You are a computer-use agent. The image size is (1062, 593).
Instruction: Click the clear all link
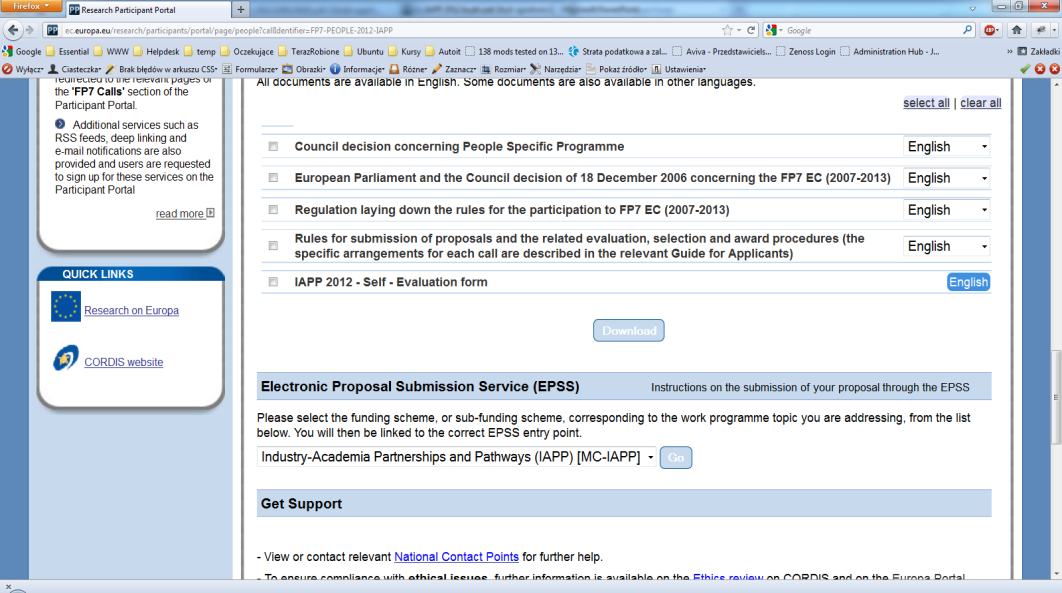coord(980,103)
